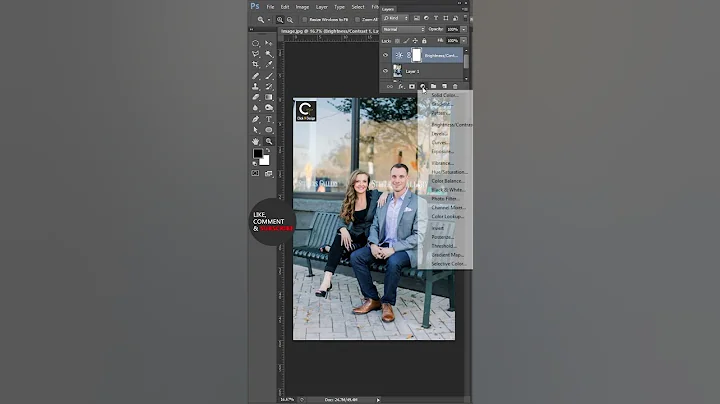Viewport: 720px width, 404px height.
Task: Select the Magic Wand tool
Action: [269, 54]
